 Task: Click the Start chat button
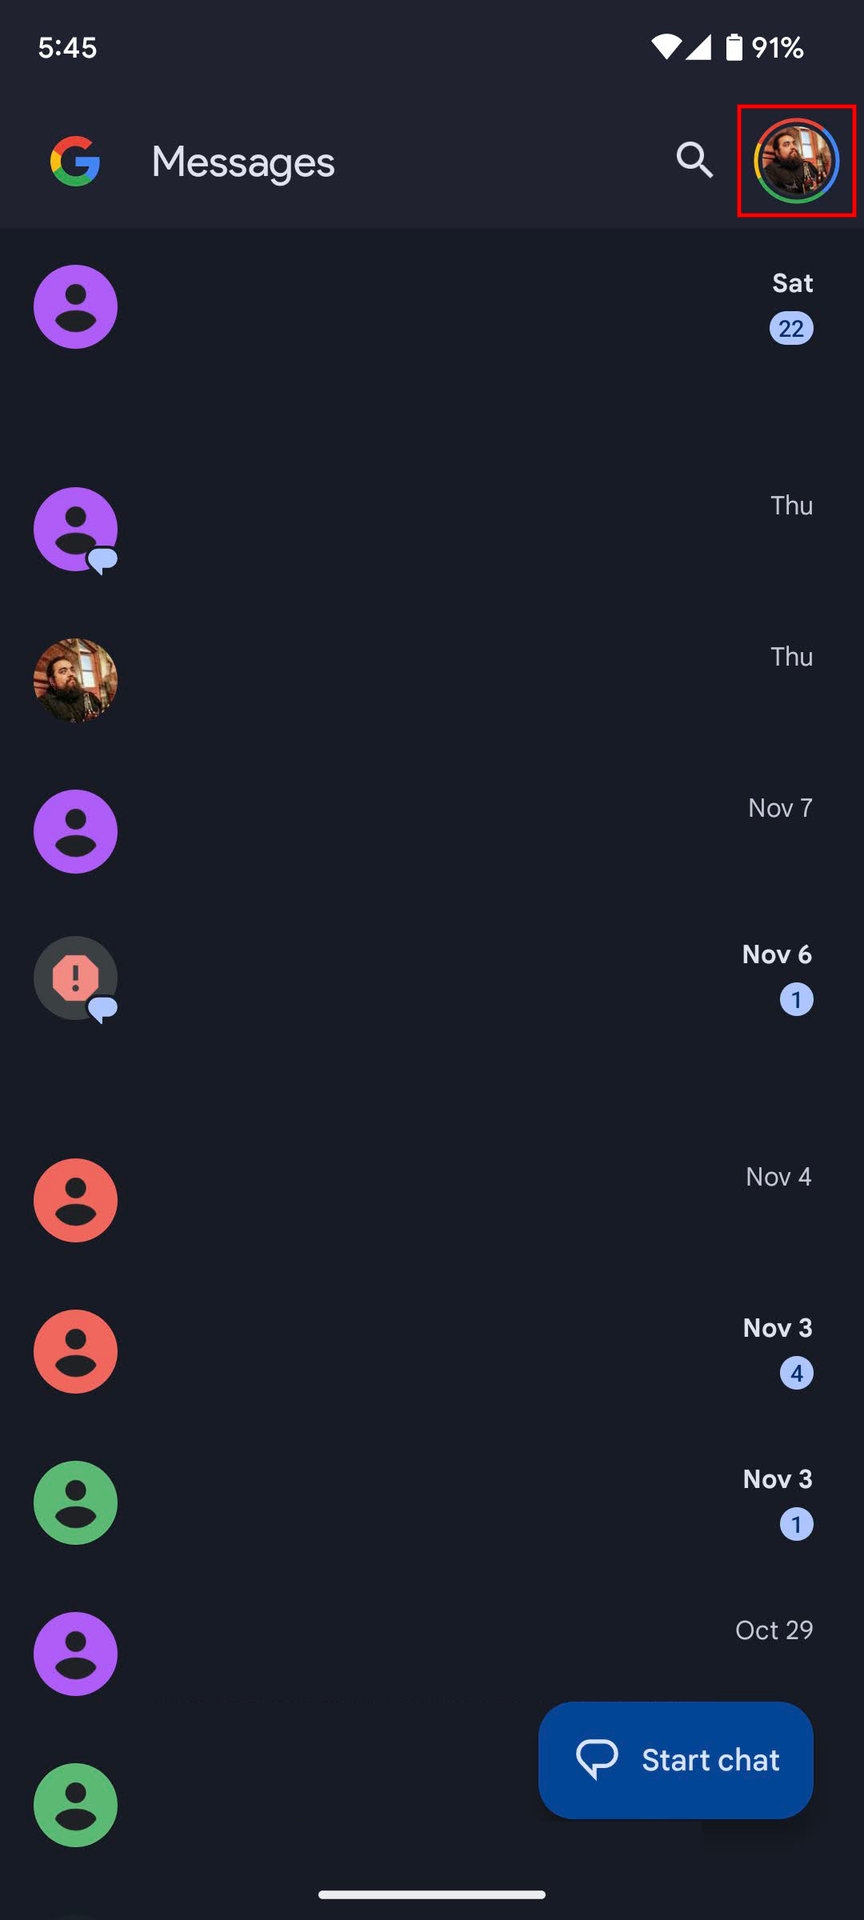[676, 1760]
